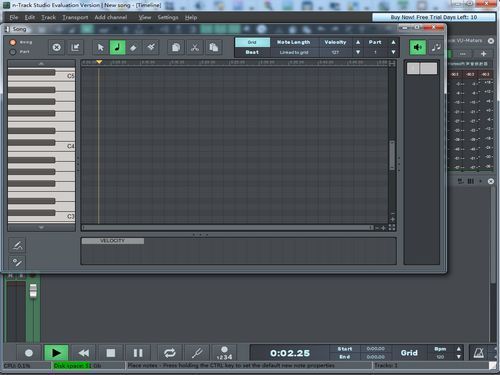Click the circled X icon in piano roll toolbar
The width and height of the screenshot is (500, 375).
pos(57,48)
